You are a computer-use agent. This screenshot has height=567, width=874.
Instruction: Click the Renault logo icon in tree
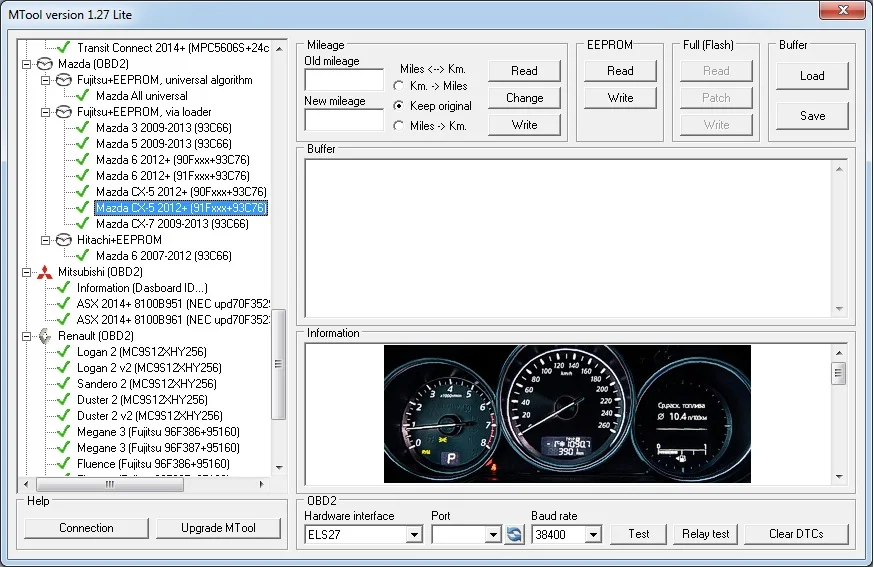pyautogui.click(x=44, y=336)
